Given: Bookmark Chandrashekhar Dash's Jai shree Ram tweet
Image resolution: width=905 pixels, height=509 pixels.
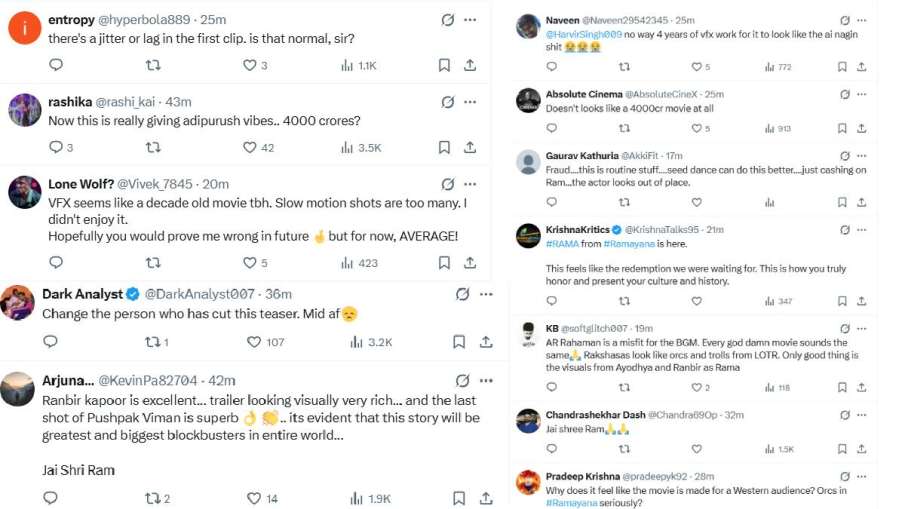Looking at the screenshot, I should pos(844,449).
